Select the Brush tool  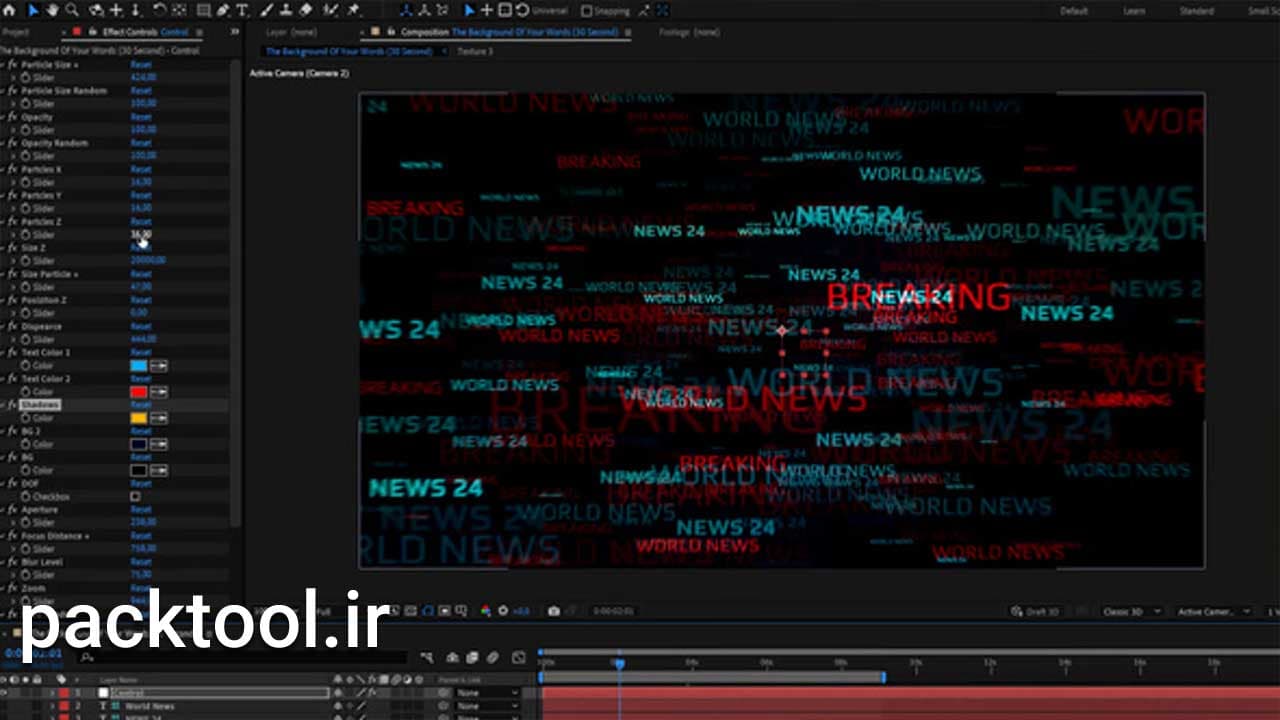pos(268,10)
